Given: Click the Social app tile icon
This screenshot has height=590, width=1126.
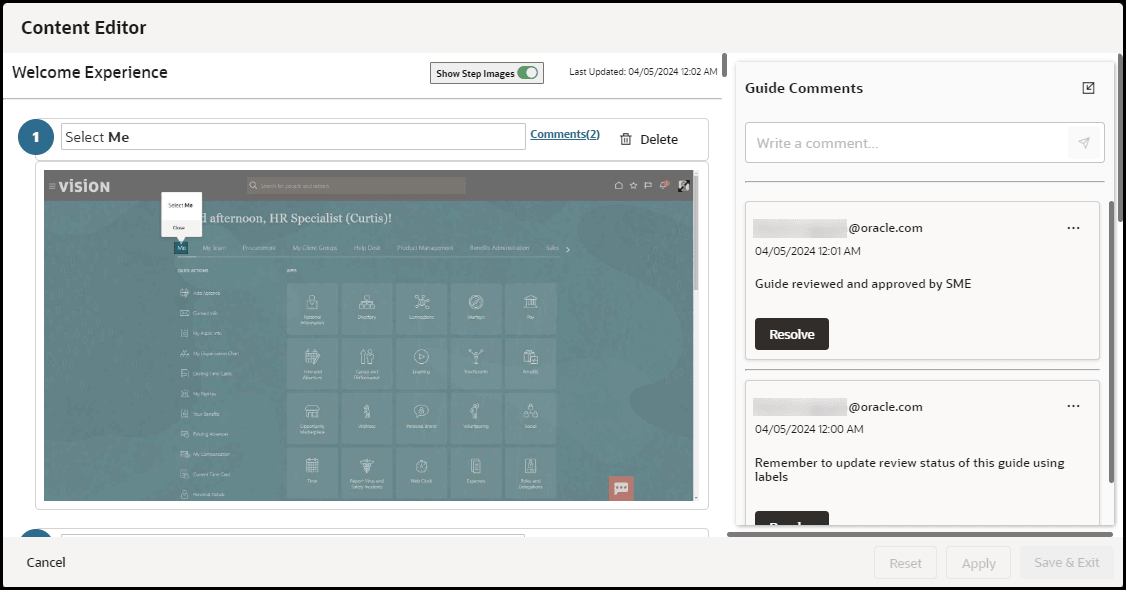Looking at the screenshot, I should point(531,411).
